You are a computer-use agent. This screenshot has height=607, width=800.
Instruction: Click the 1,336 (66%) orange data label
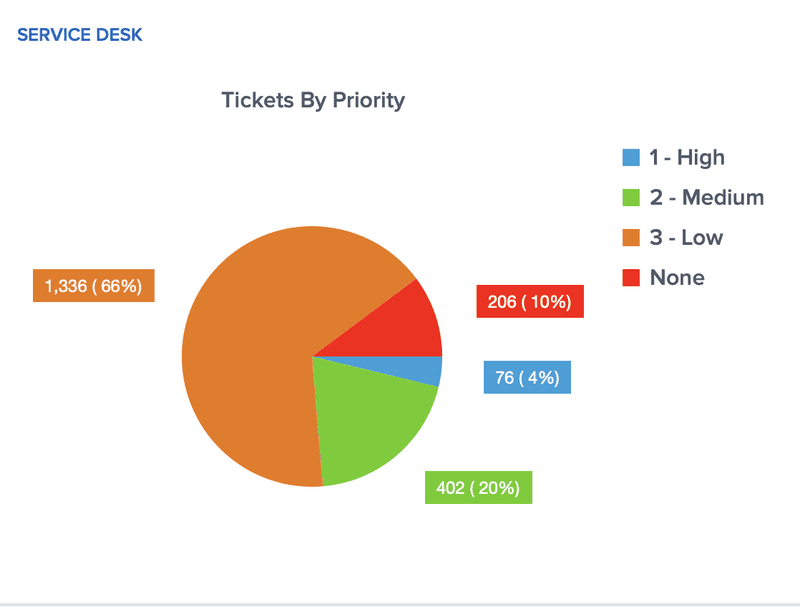(93, 286)
